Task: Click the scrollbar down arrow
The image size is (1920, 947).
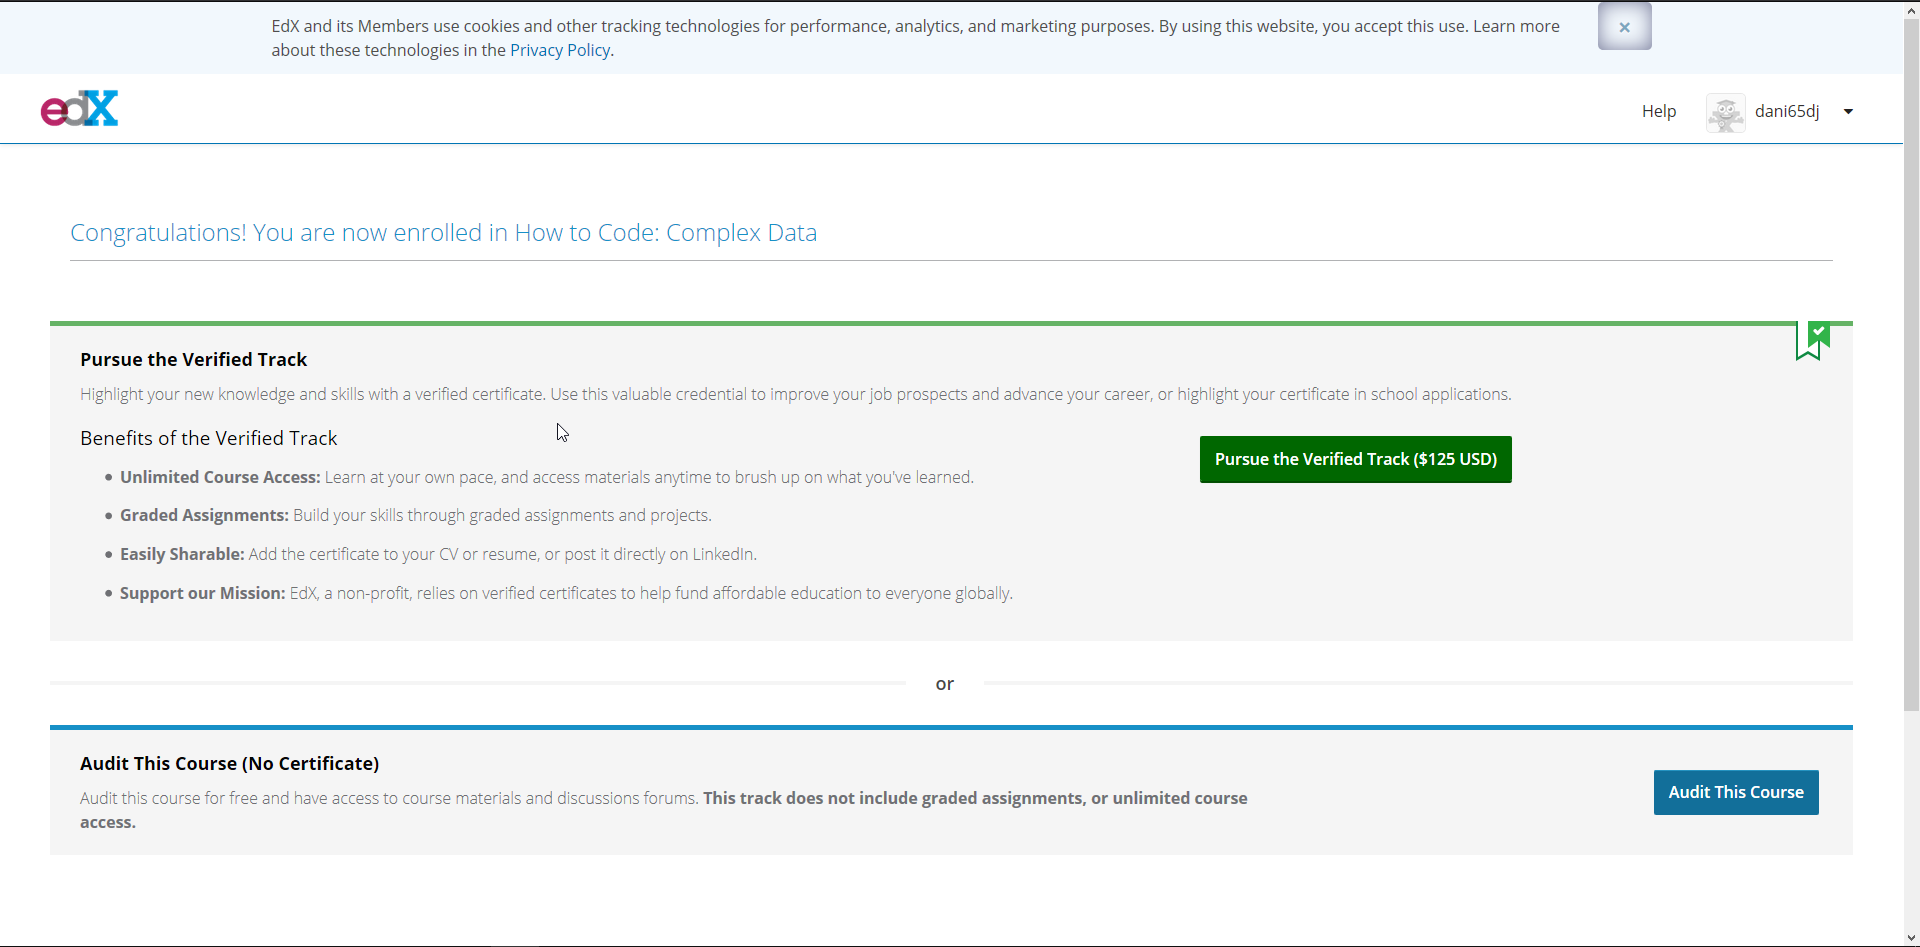Action: coord(1911,937)
